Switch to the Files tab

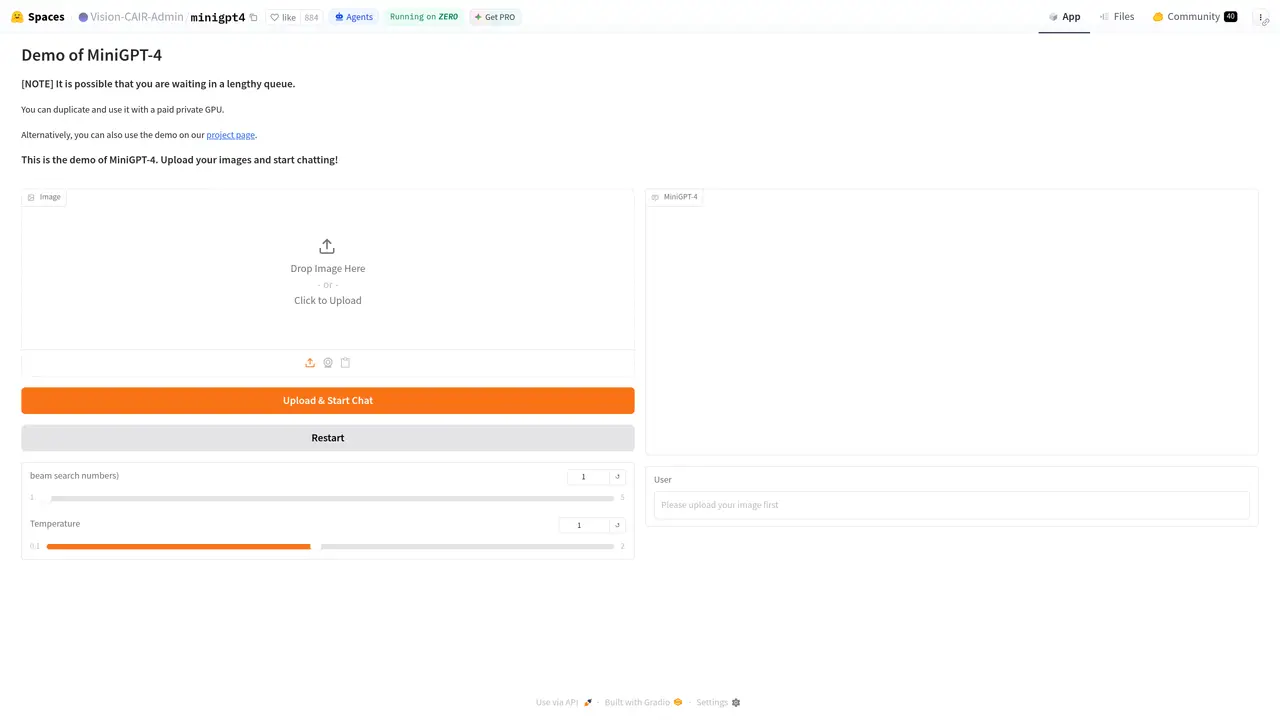tap(1116, 17)
